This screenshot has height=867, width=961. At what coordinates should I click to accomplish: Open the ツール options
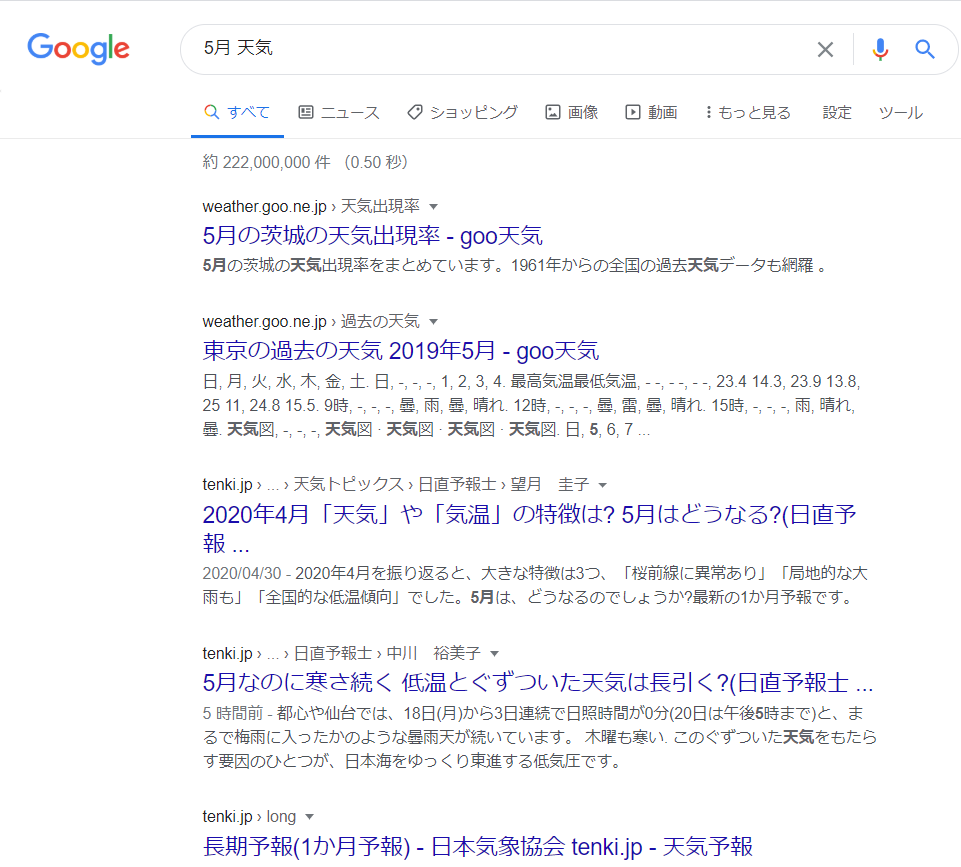coord(900,113)
